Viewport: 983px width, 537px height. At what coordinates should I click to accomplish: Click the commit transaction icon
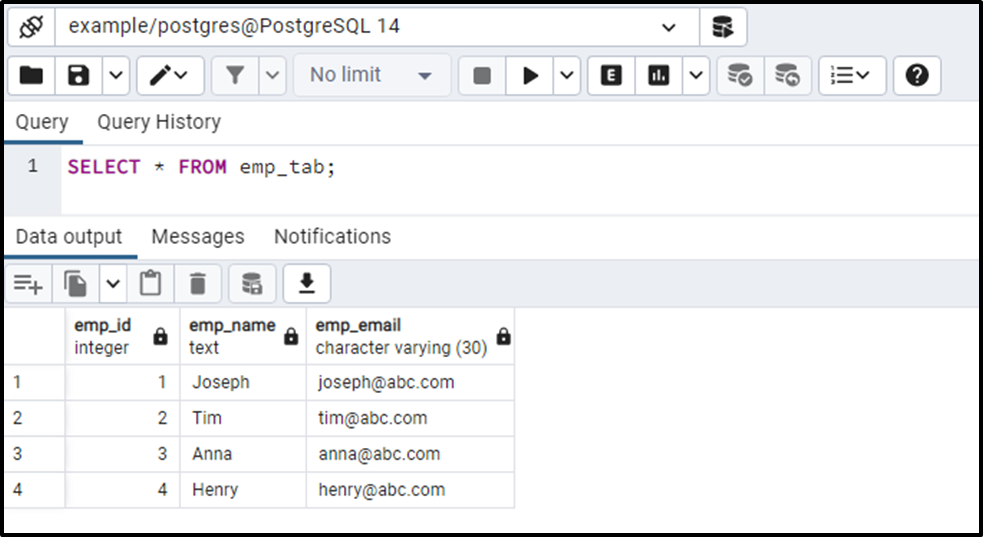pos(740,76)
